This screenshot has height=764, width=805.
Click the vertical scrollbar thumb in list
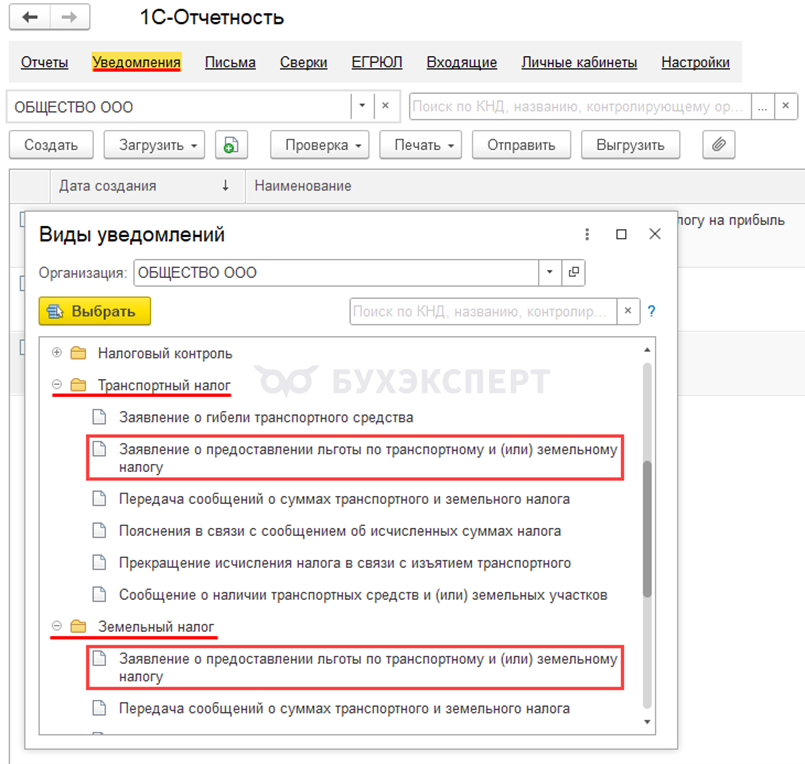click(647, 529)
